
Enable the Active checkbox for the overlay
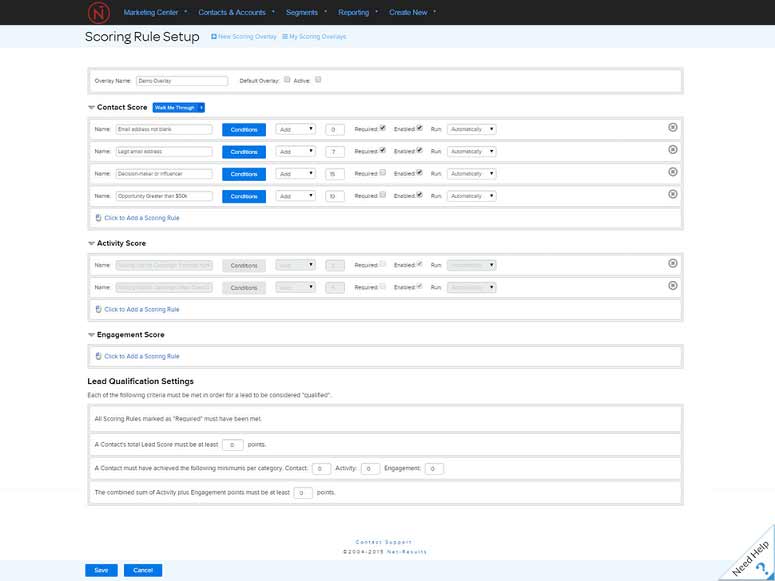click(x=318, y=80)
